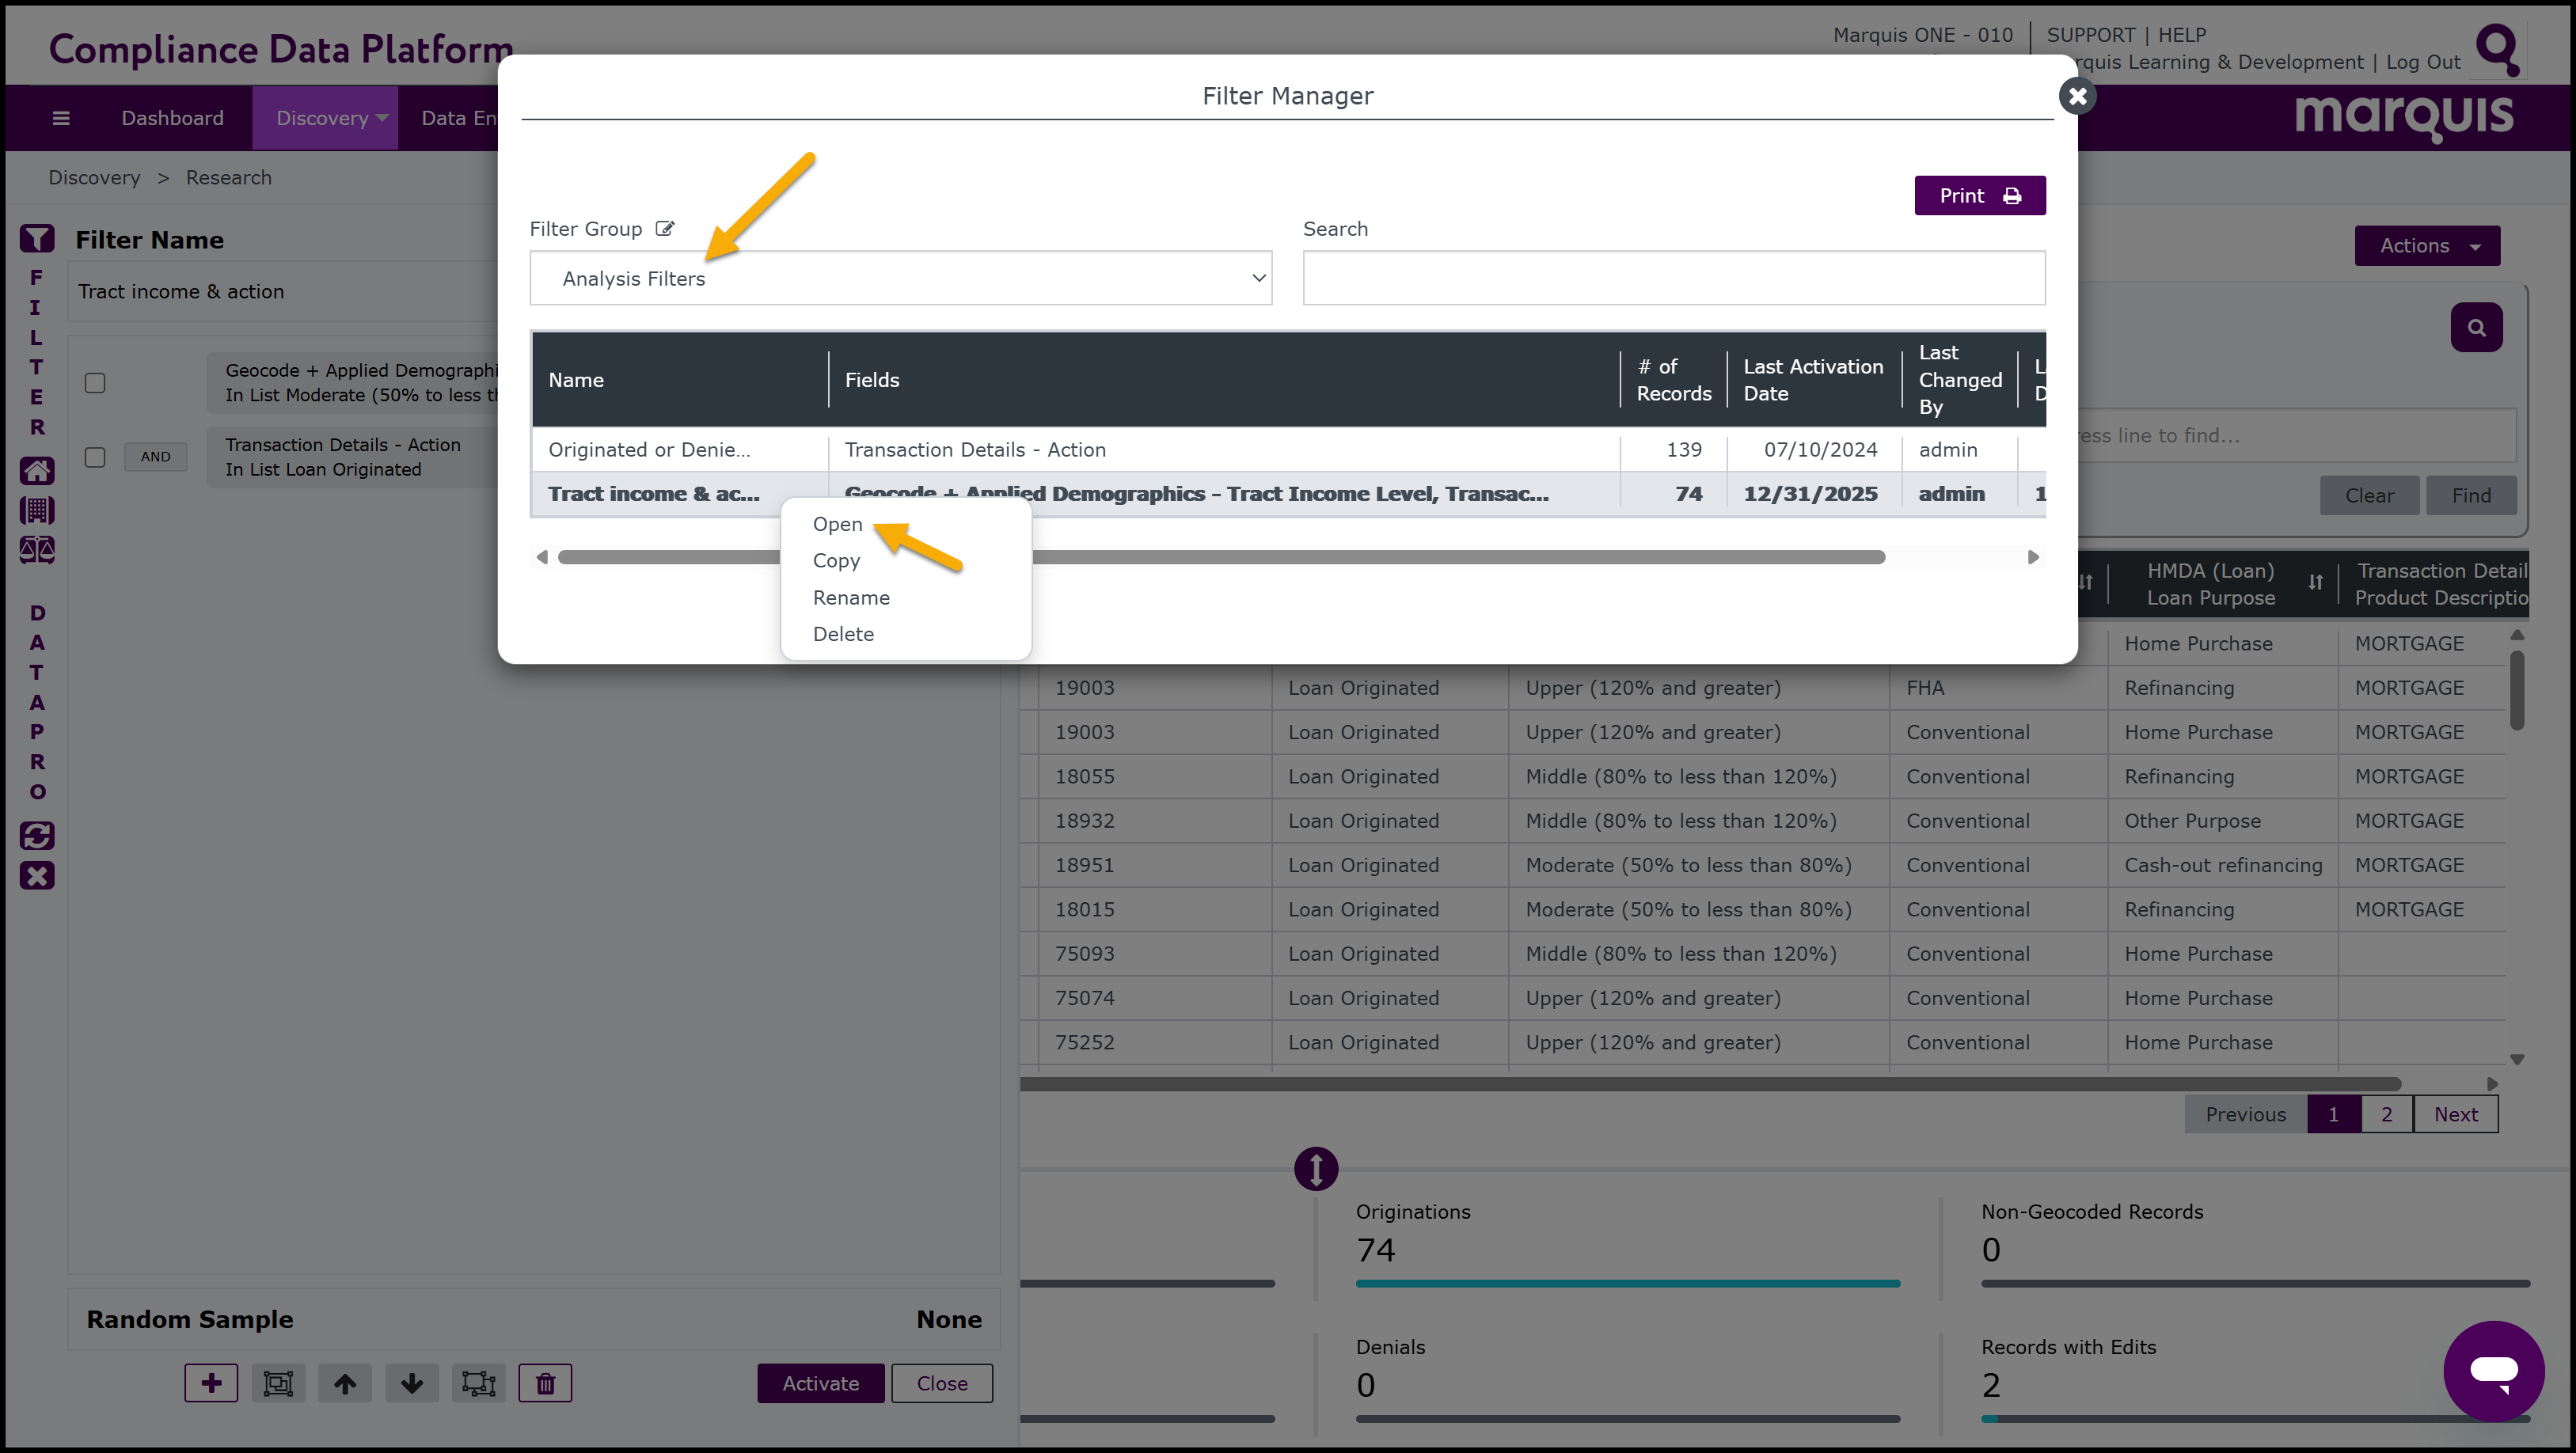Toggle the AND operator button
Image resolution: width=2576 pixels, height=1453 pixels.
tap(155, 457)
